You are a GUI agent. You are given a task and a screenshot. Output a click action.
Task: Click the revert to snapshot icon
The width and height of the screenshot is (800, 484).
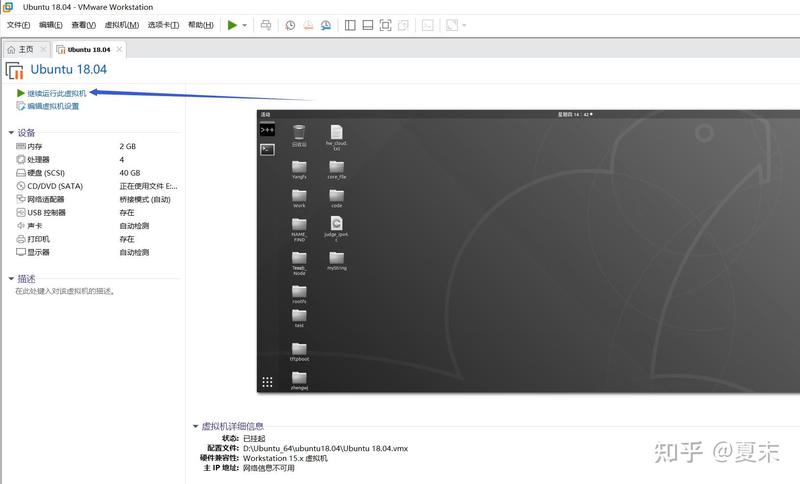coord(308,25)
